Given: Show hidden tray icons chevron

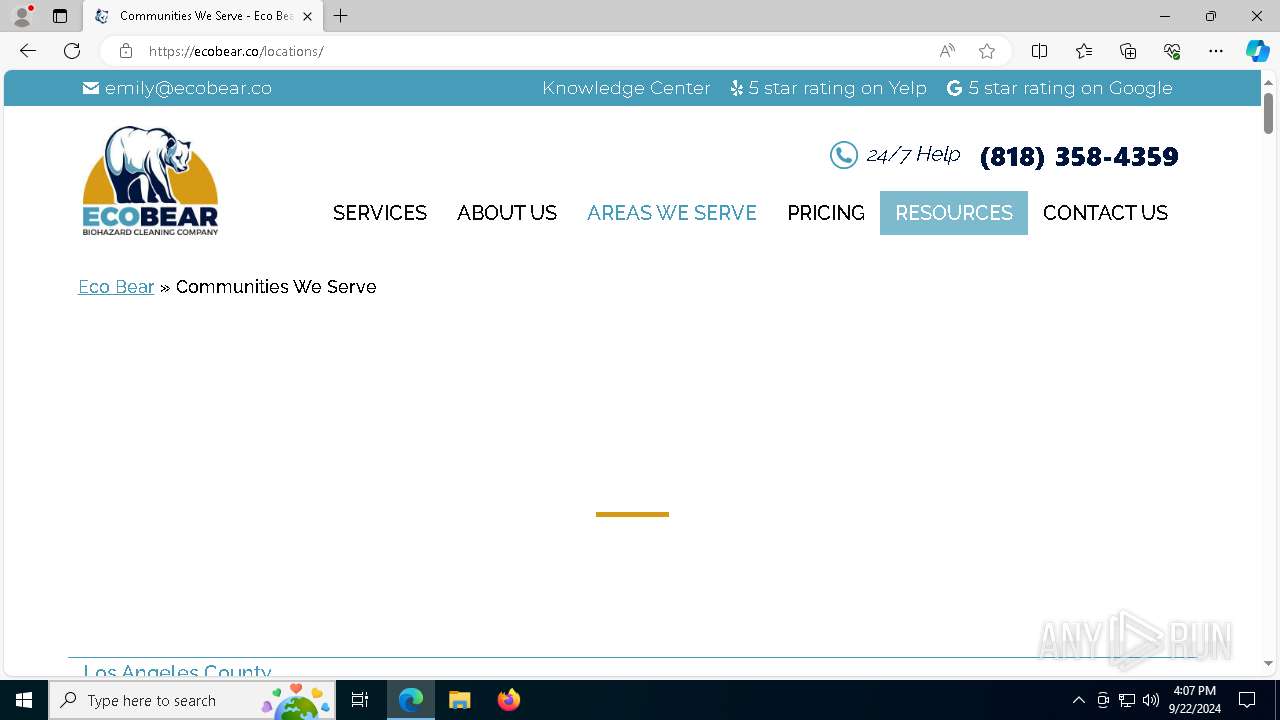Looking at the screenshot, I should click(1078, 700).
